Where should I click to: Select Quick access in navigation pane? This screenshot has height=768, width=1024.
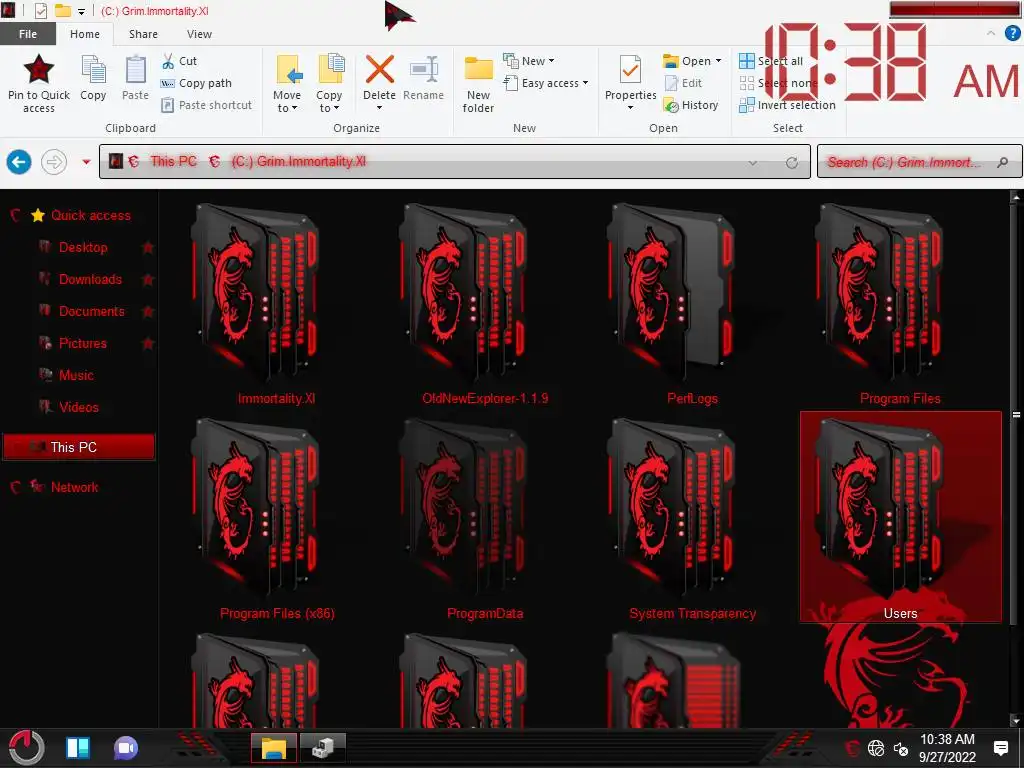click(x=91, y=215)
